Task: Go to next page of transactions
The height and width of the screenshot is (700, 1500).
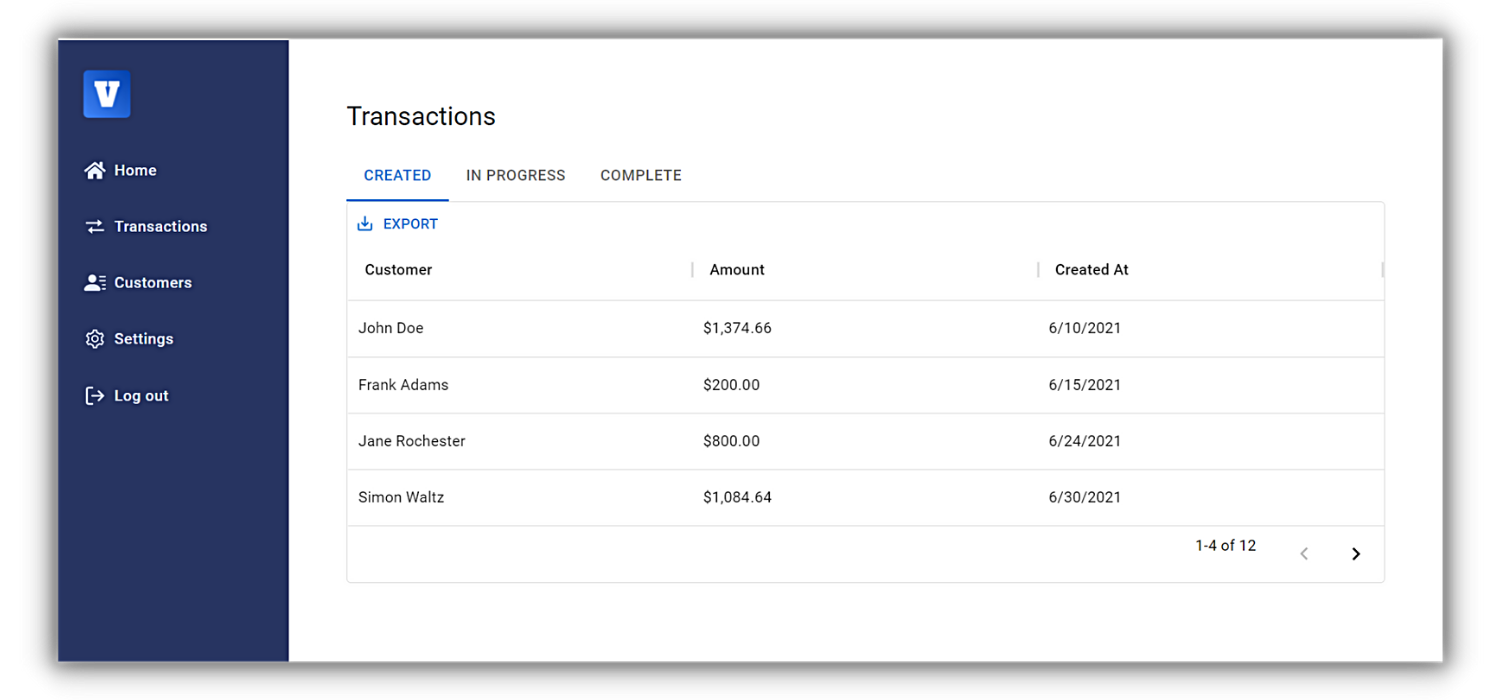Action: pyautogui.click(x=1356, y=554)
